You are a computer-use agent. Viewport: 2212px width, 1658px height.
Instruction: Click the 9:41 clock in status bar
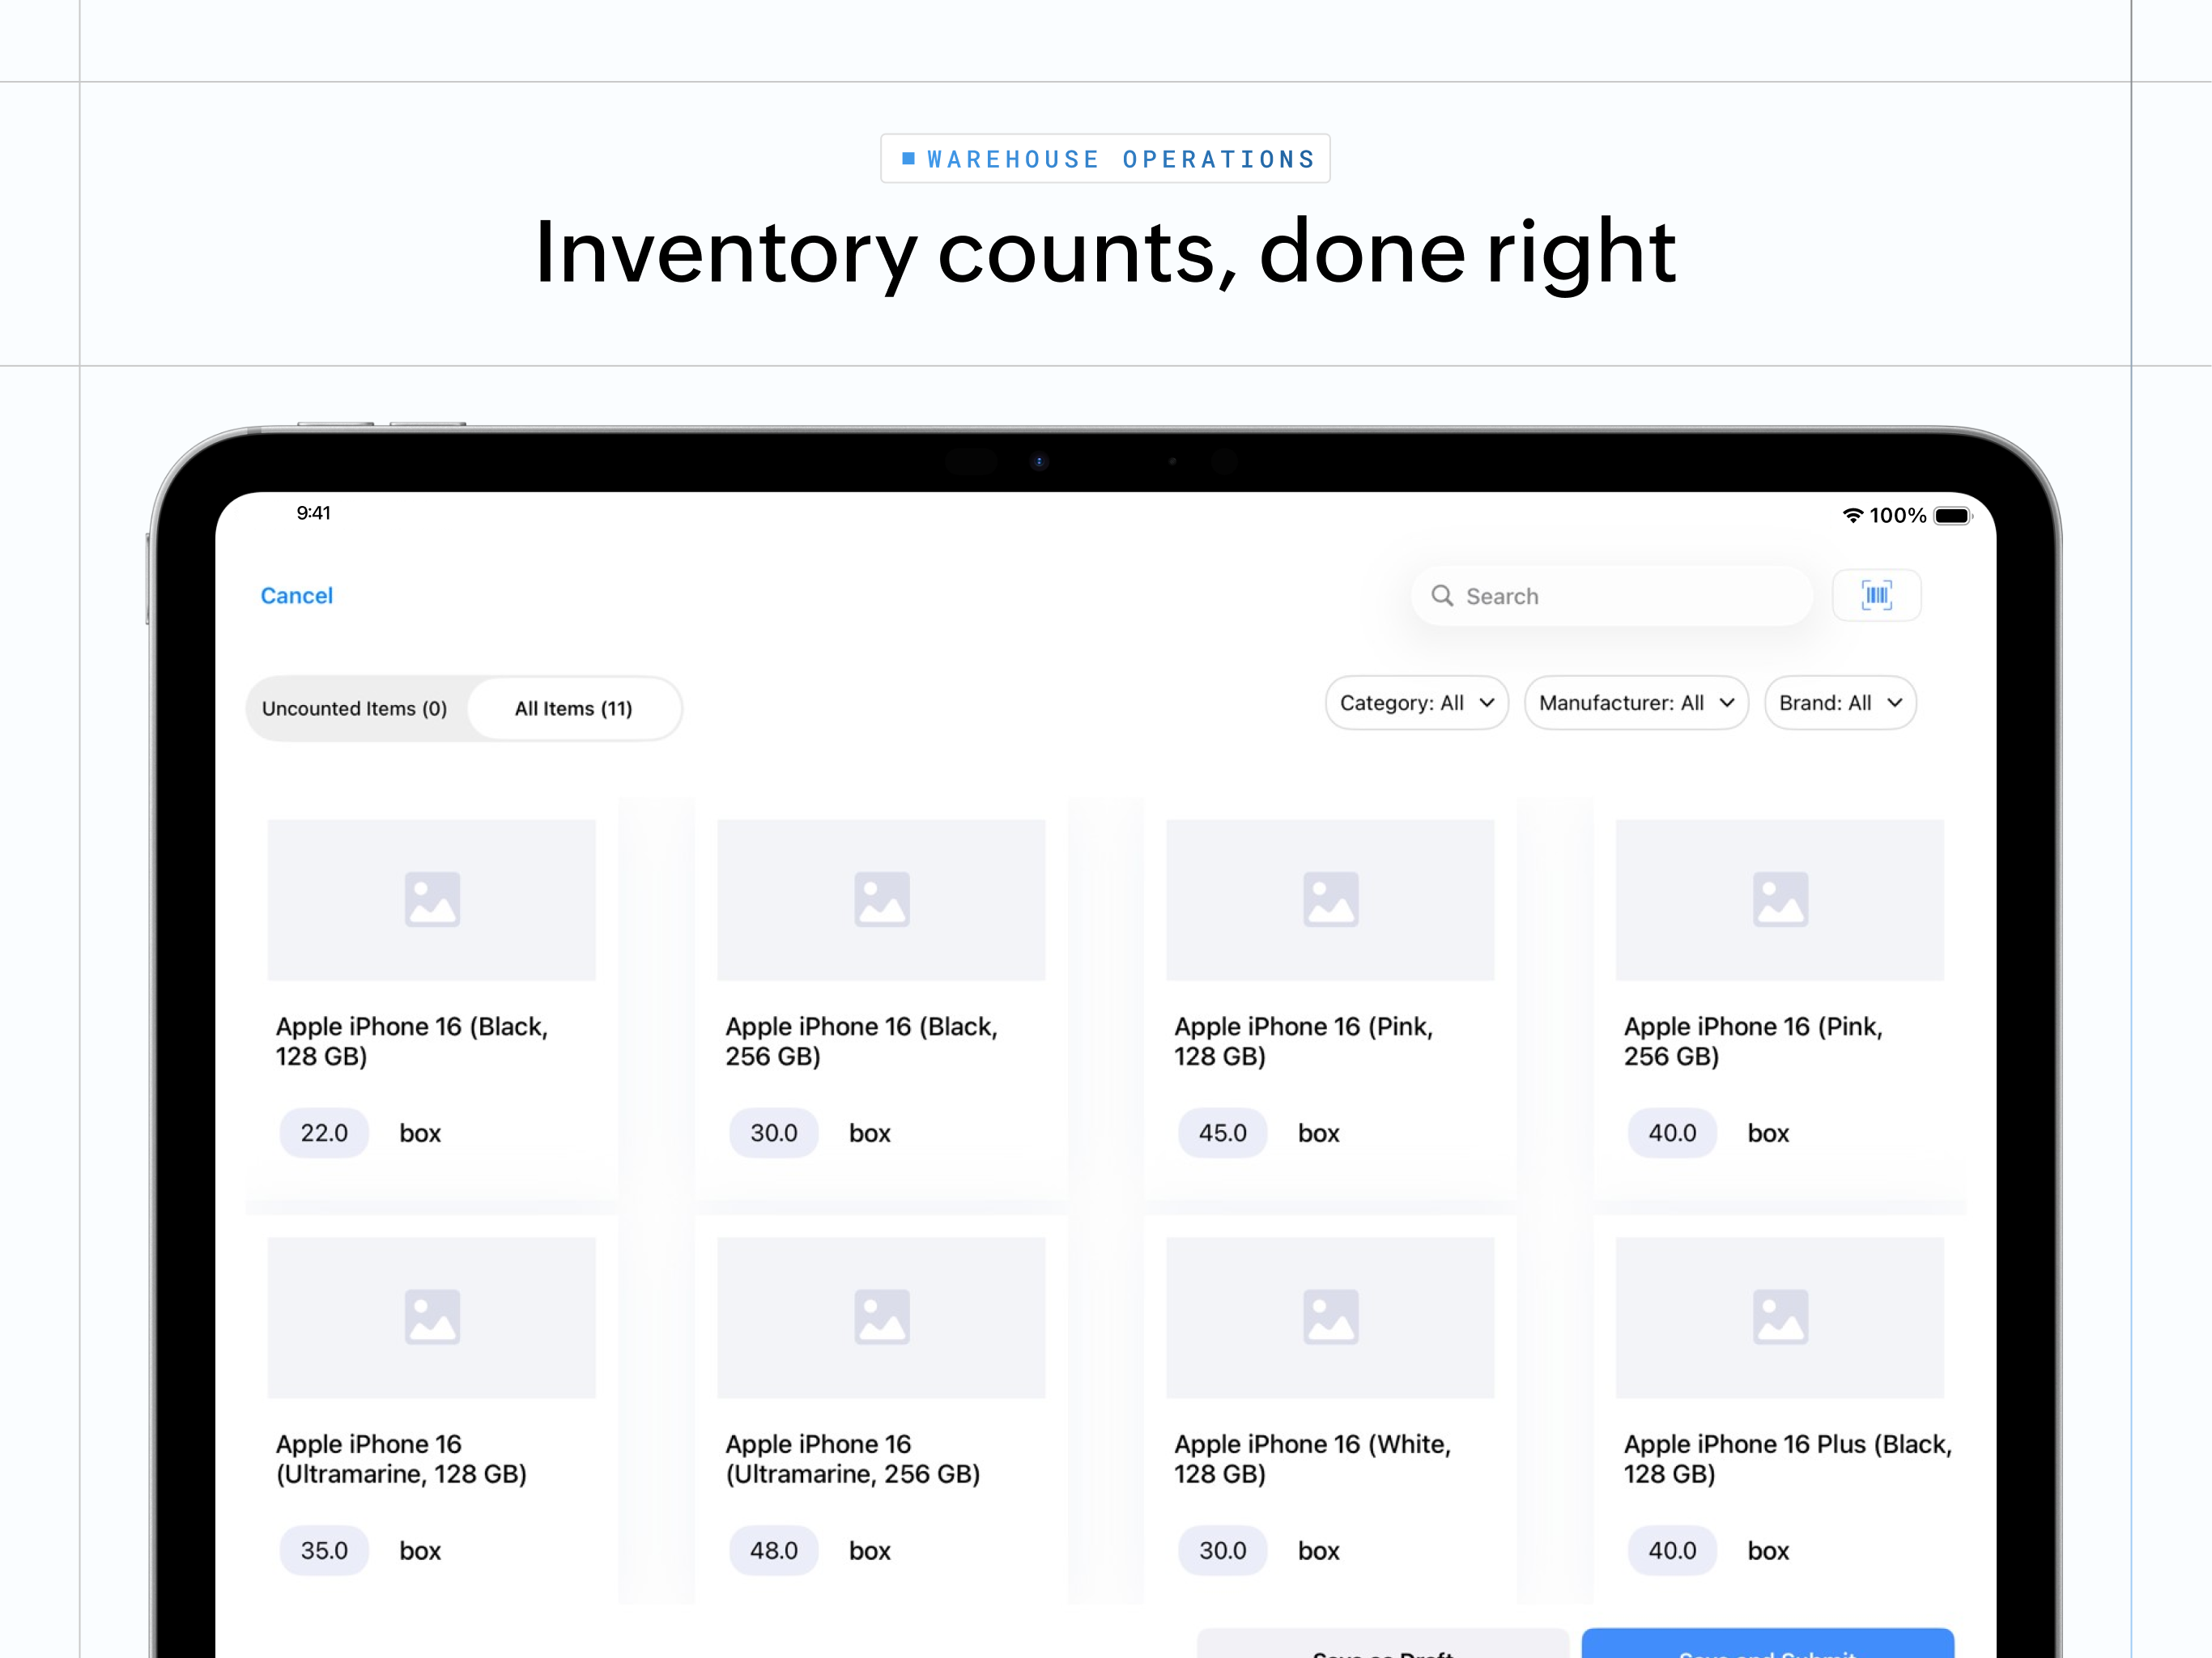[313, 513]
